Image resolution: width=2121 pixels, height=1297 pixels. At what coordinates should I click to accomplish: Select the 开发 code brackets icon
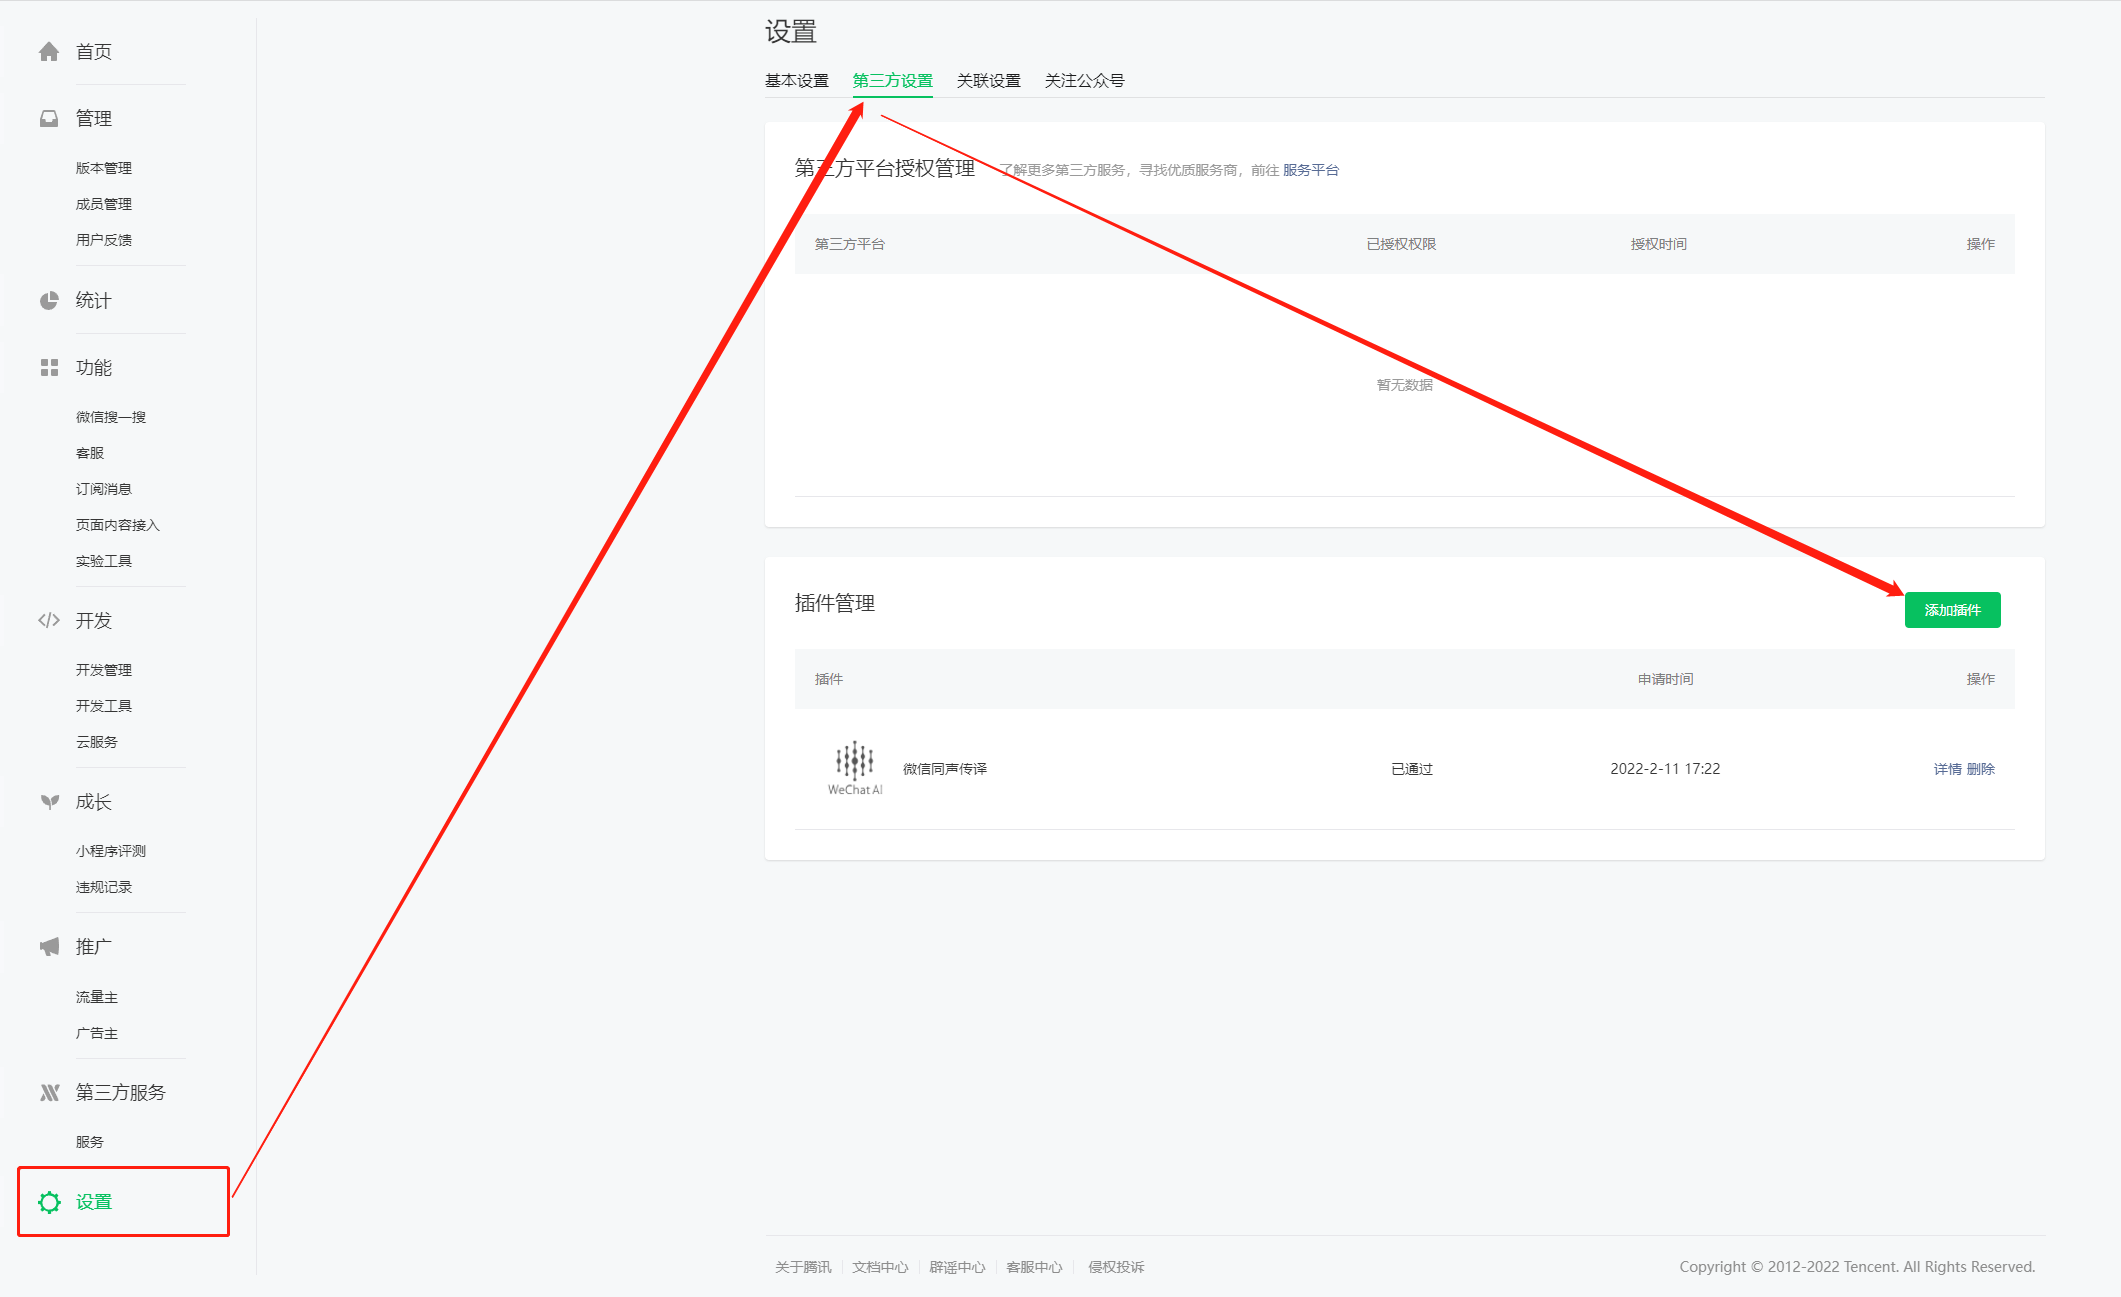pyautogui.click(x=48, y=620)
